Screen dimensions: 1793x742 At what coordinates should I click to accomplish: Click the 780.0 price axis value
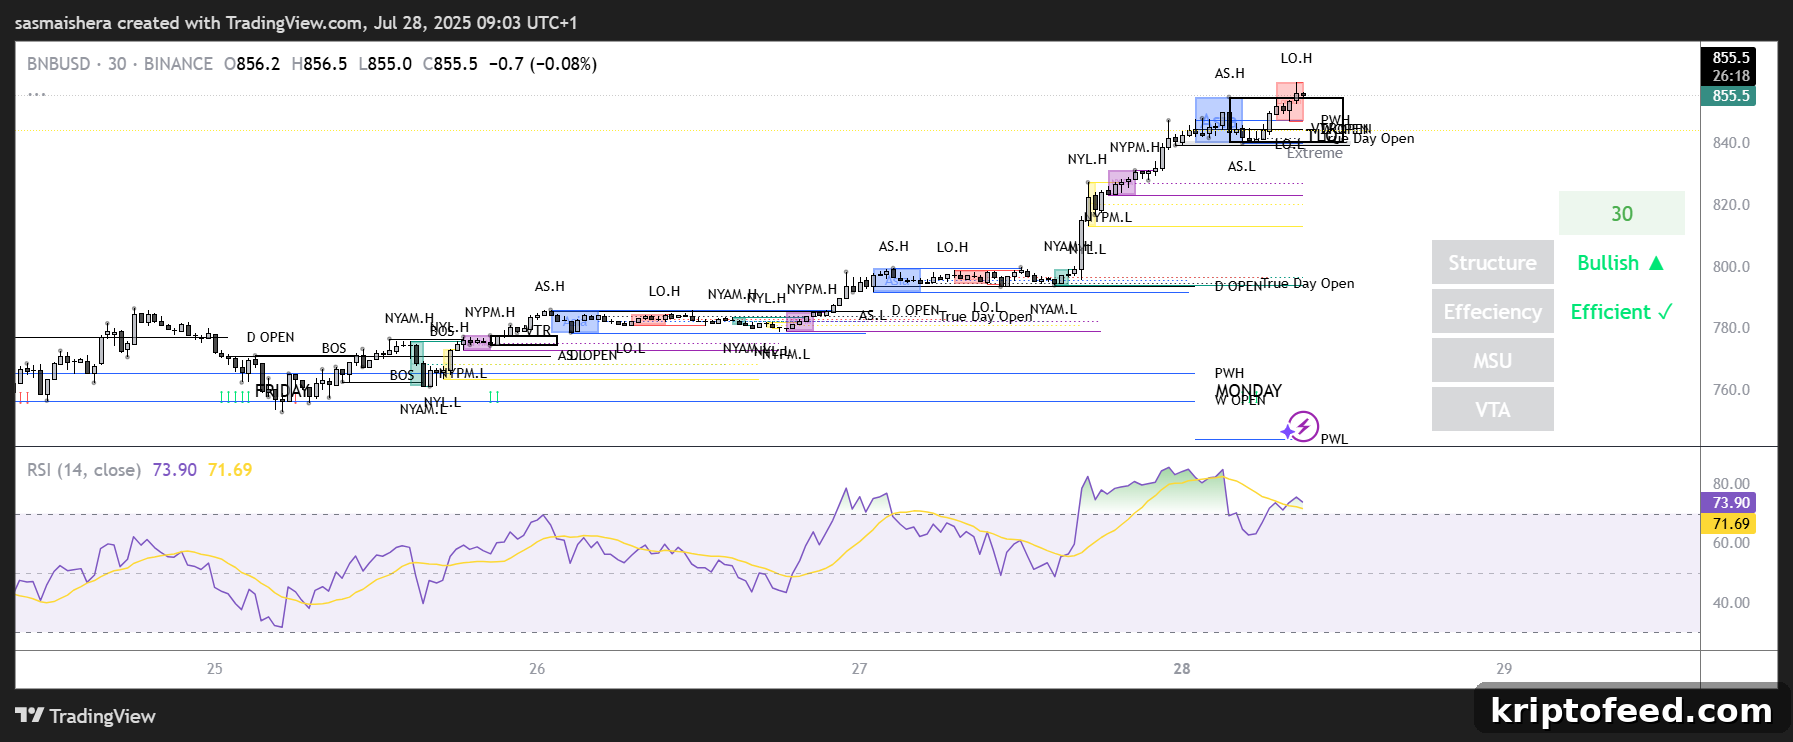(x=1731, y=328)
